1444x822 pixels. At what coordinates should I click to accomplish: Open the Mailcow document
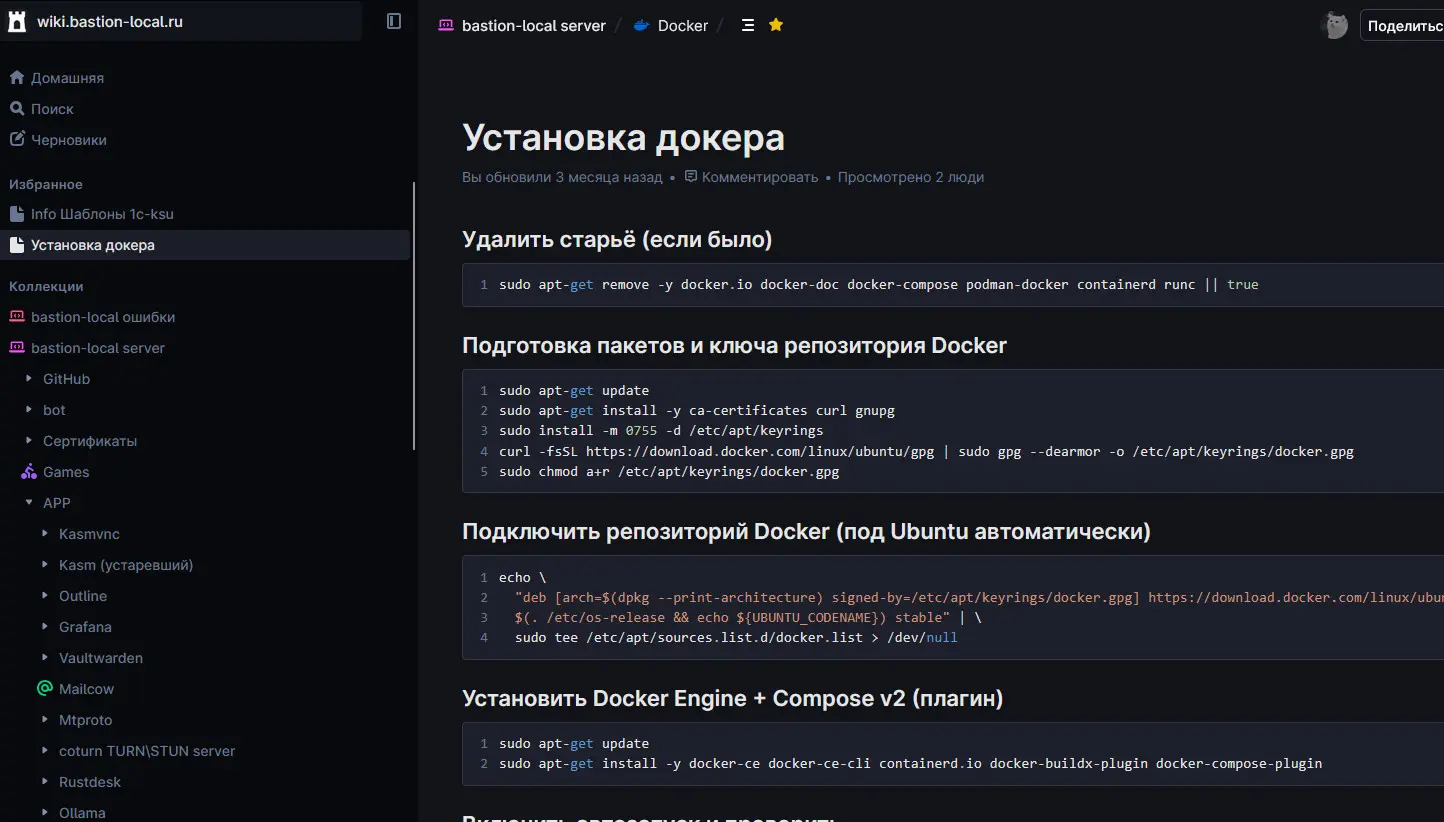(x=86, y=689)
